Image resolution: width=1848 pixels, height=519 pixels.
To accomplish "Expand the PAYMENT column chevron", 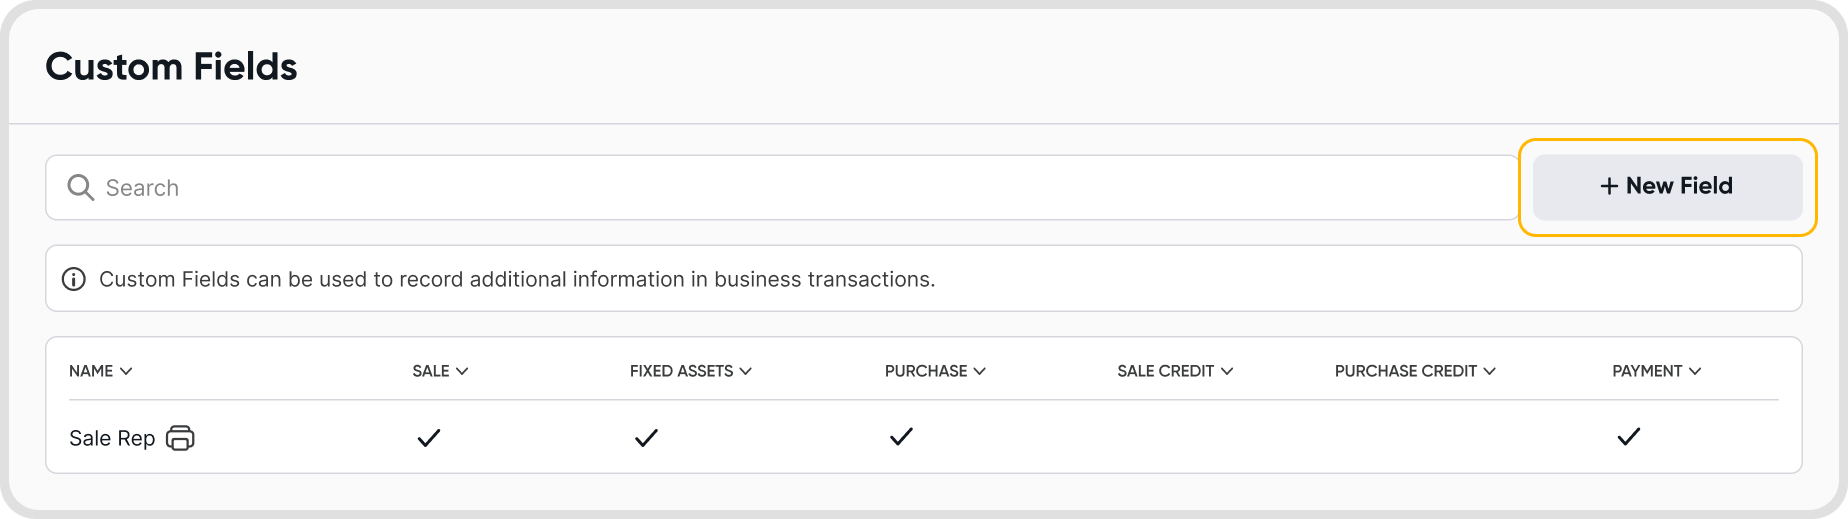I will pos(1695,371).
